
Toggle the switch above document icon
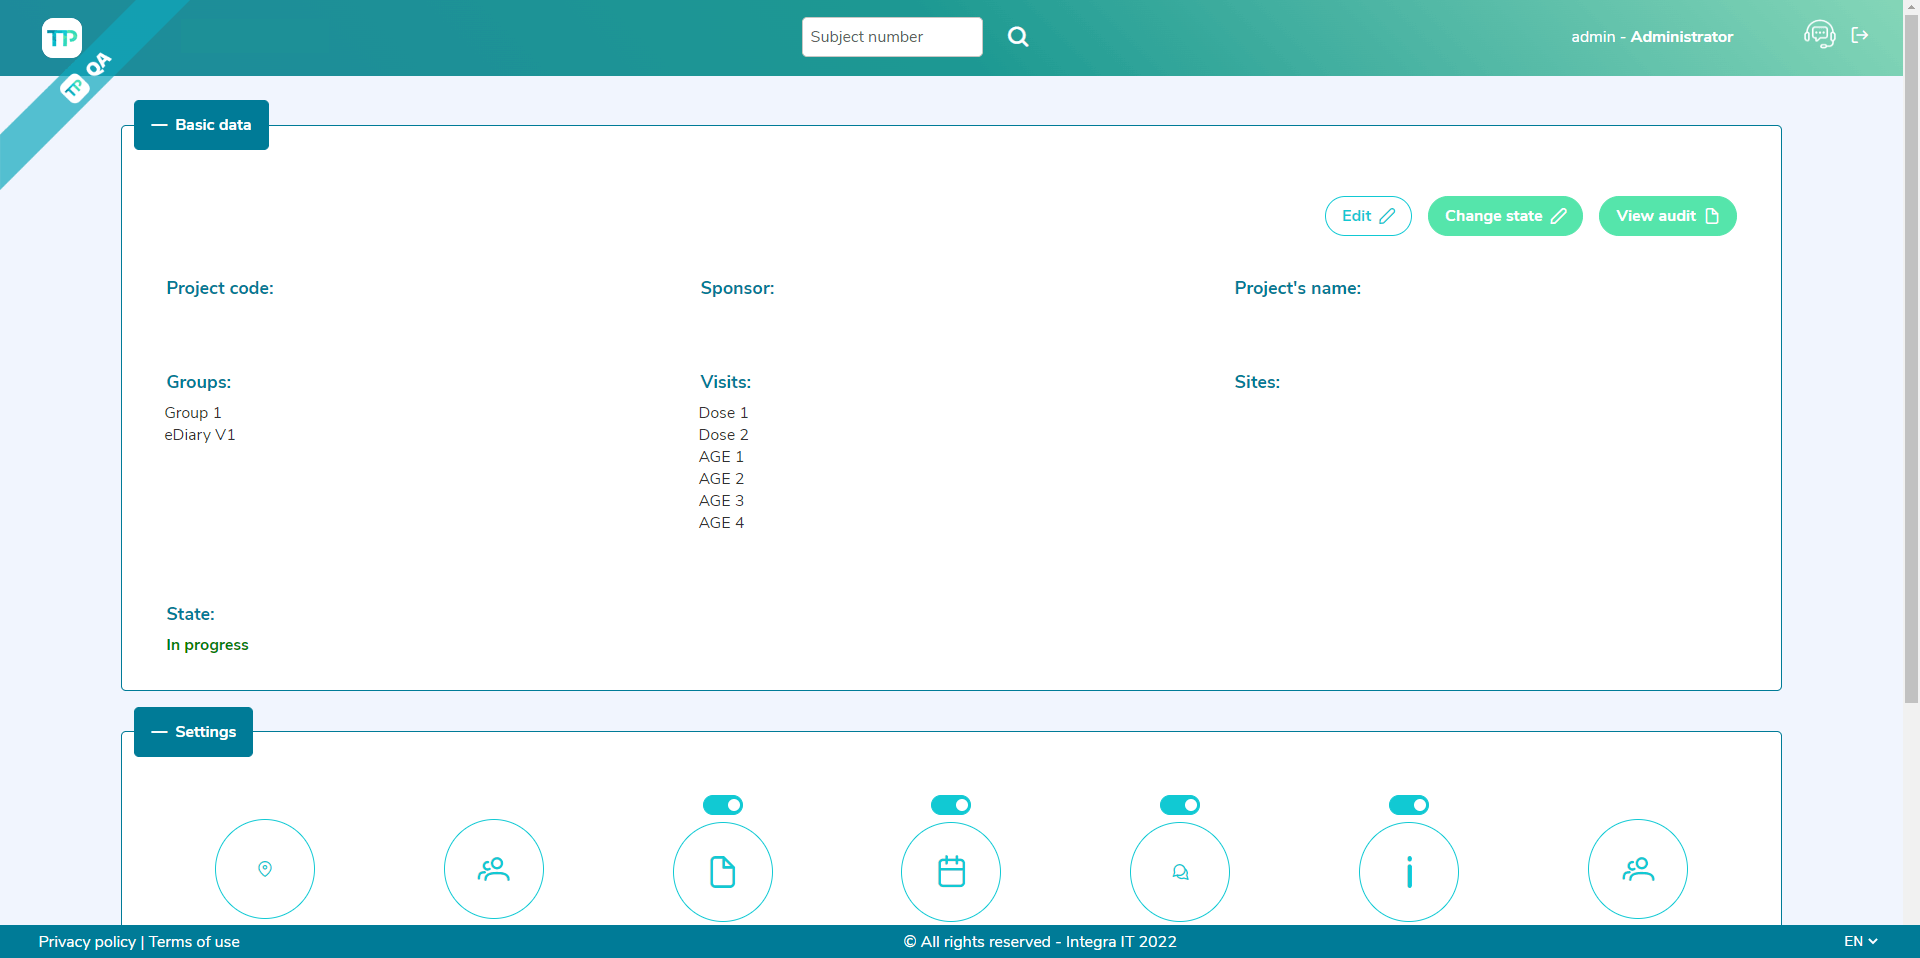[x=722, y=805]
